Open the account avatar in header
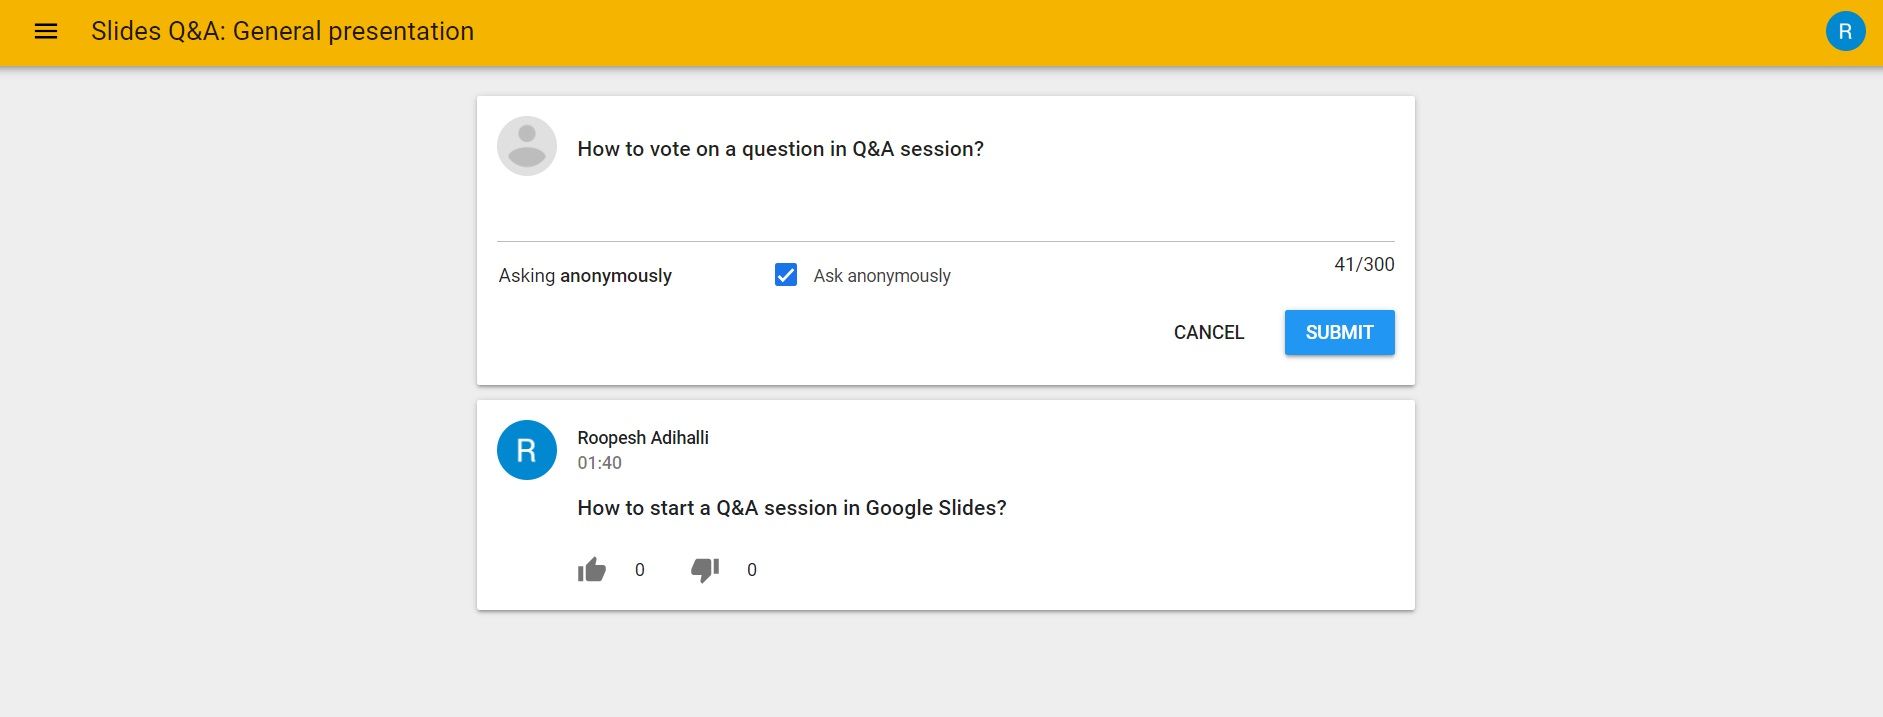 tap(1845, 31)
